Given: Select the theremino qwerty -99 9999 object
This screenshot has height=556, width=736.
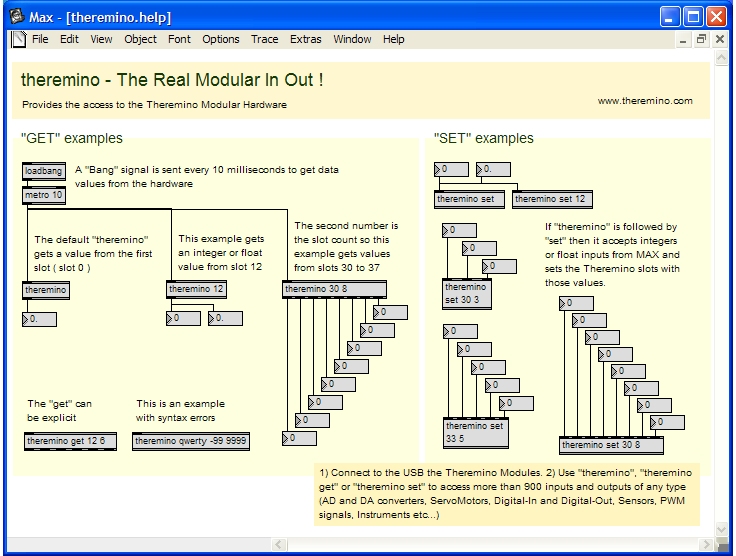Looking at the screenshot, I should pyautogui.click(x=191, y=441).
